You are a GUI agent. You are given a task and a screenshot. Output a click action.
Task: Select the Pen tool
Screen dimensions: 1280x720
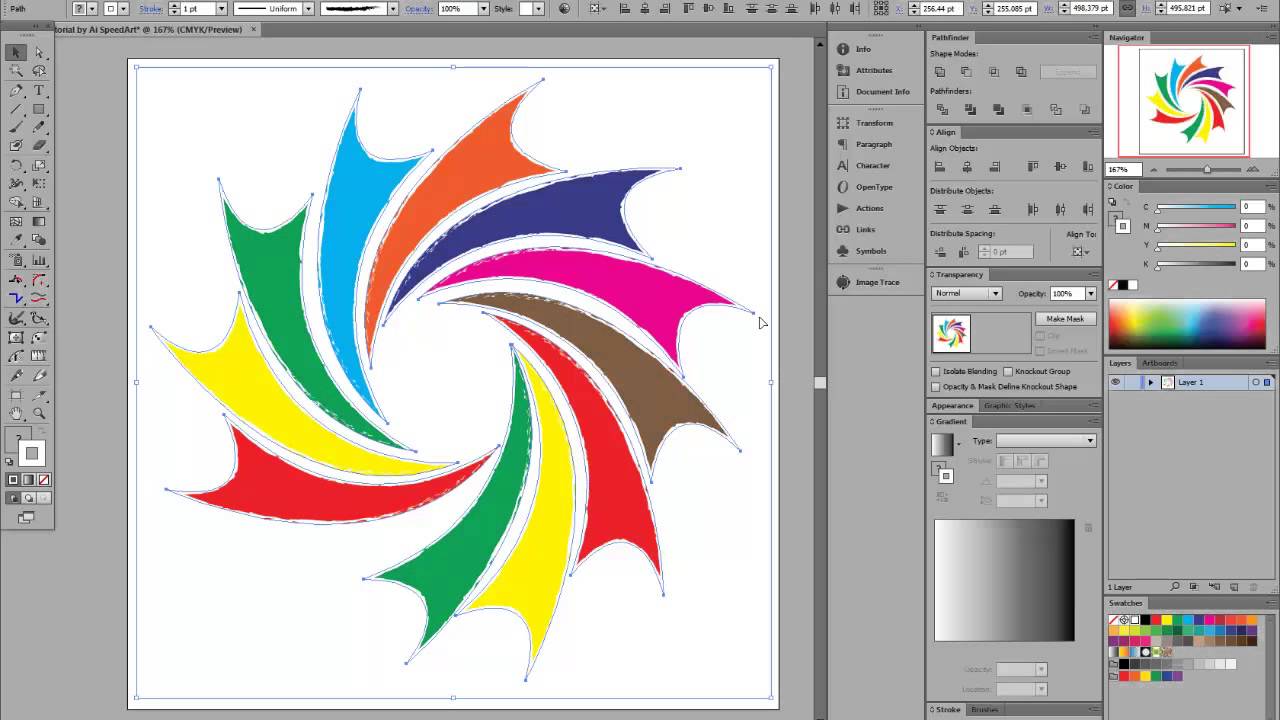click(16, 90)
